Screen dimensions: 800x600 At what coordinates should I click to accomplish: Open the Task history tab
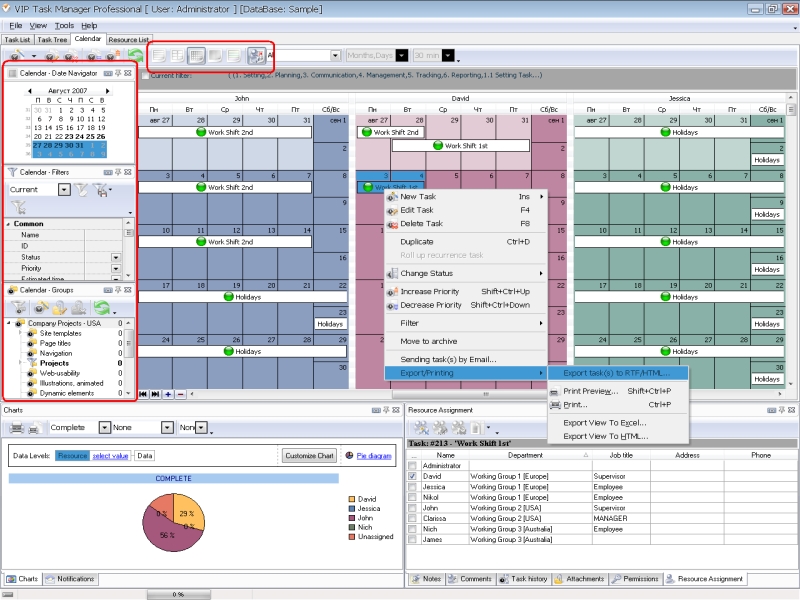click(523, 579)
